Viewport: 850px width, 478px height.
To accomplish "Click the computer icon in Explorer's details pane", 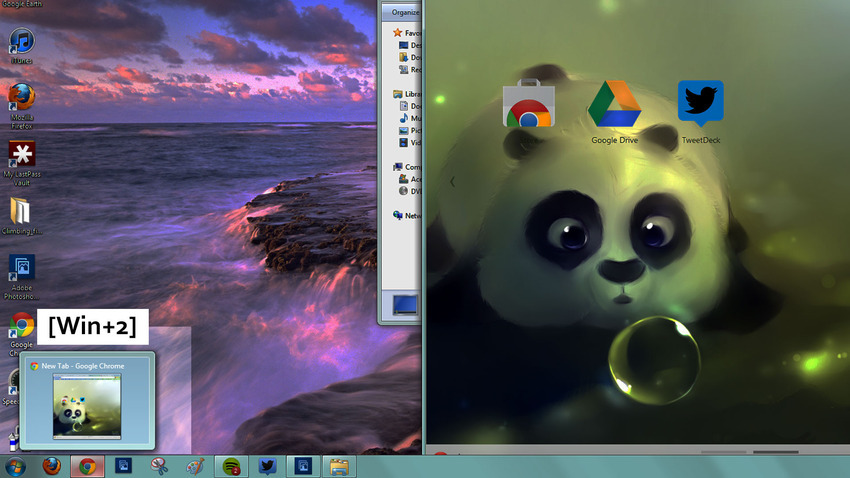I will click(405, 305).
